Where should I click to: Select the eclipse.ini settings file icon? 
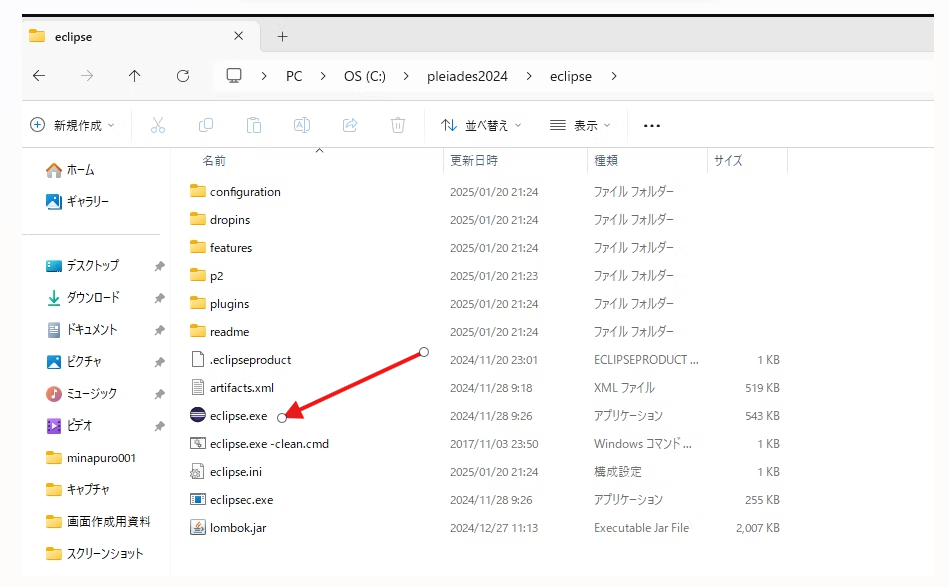pyautogui.click(x=197, y=471)
